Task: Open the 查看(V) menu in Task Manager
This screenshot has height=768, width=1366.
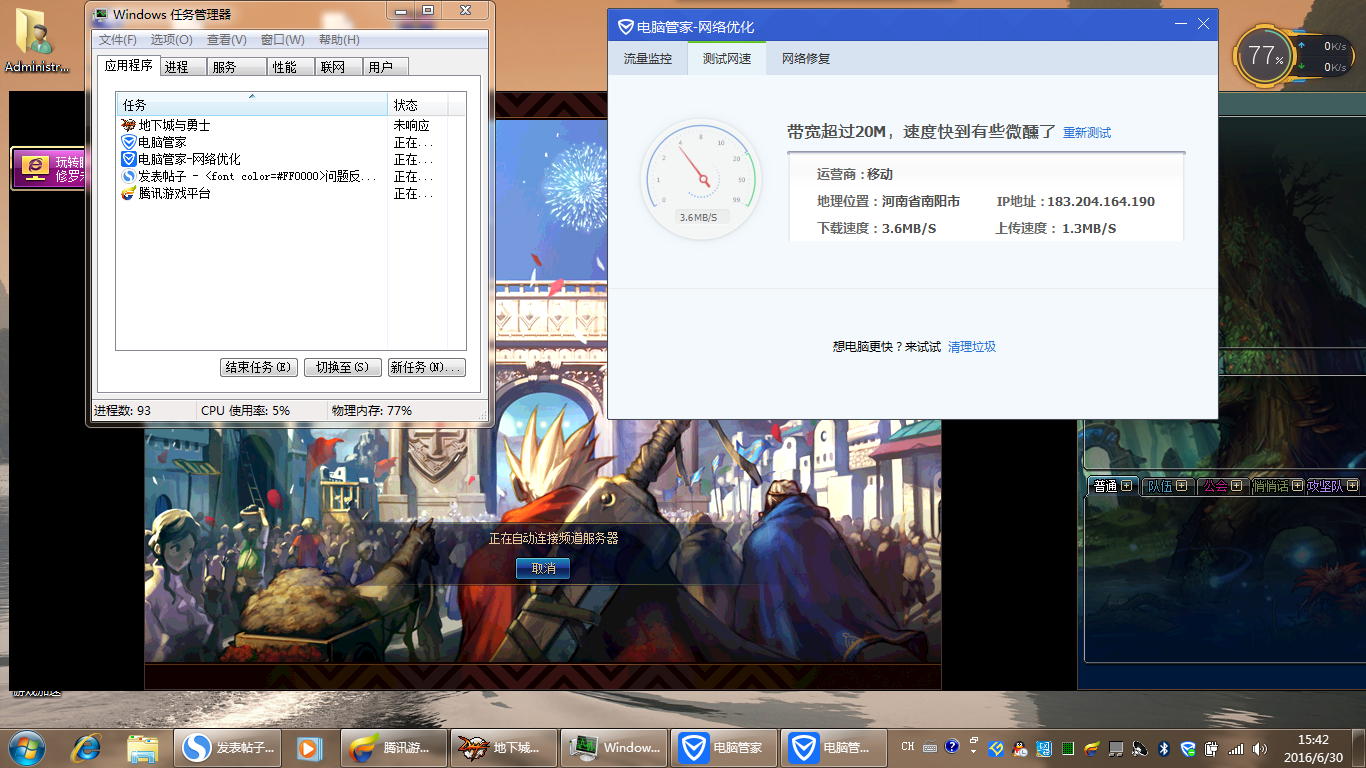Action: point(227,40)
